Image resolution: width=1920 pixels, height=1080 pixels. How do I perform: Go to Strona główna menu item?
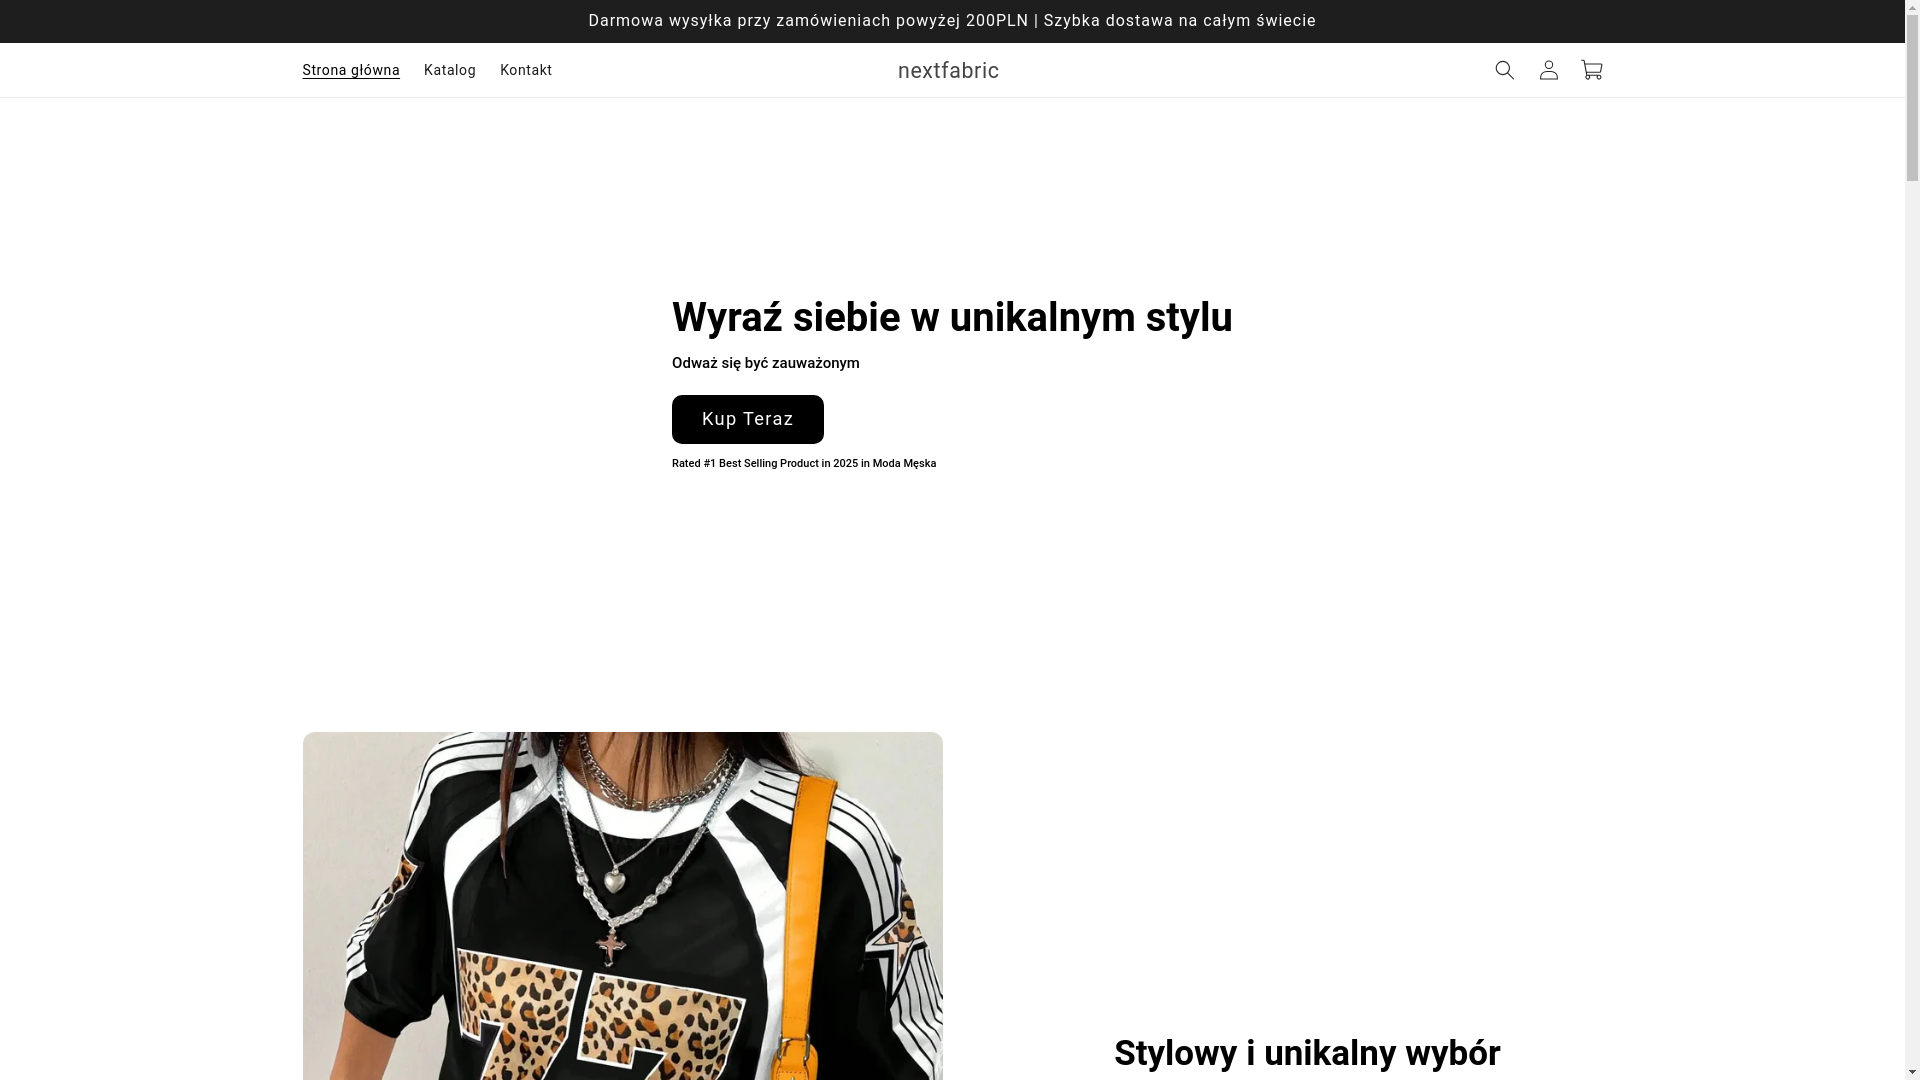[350, 70]
